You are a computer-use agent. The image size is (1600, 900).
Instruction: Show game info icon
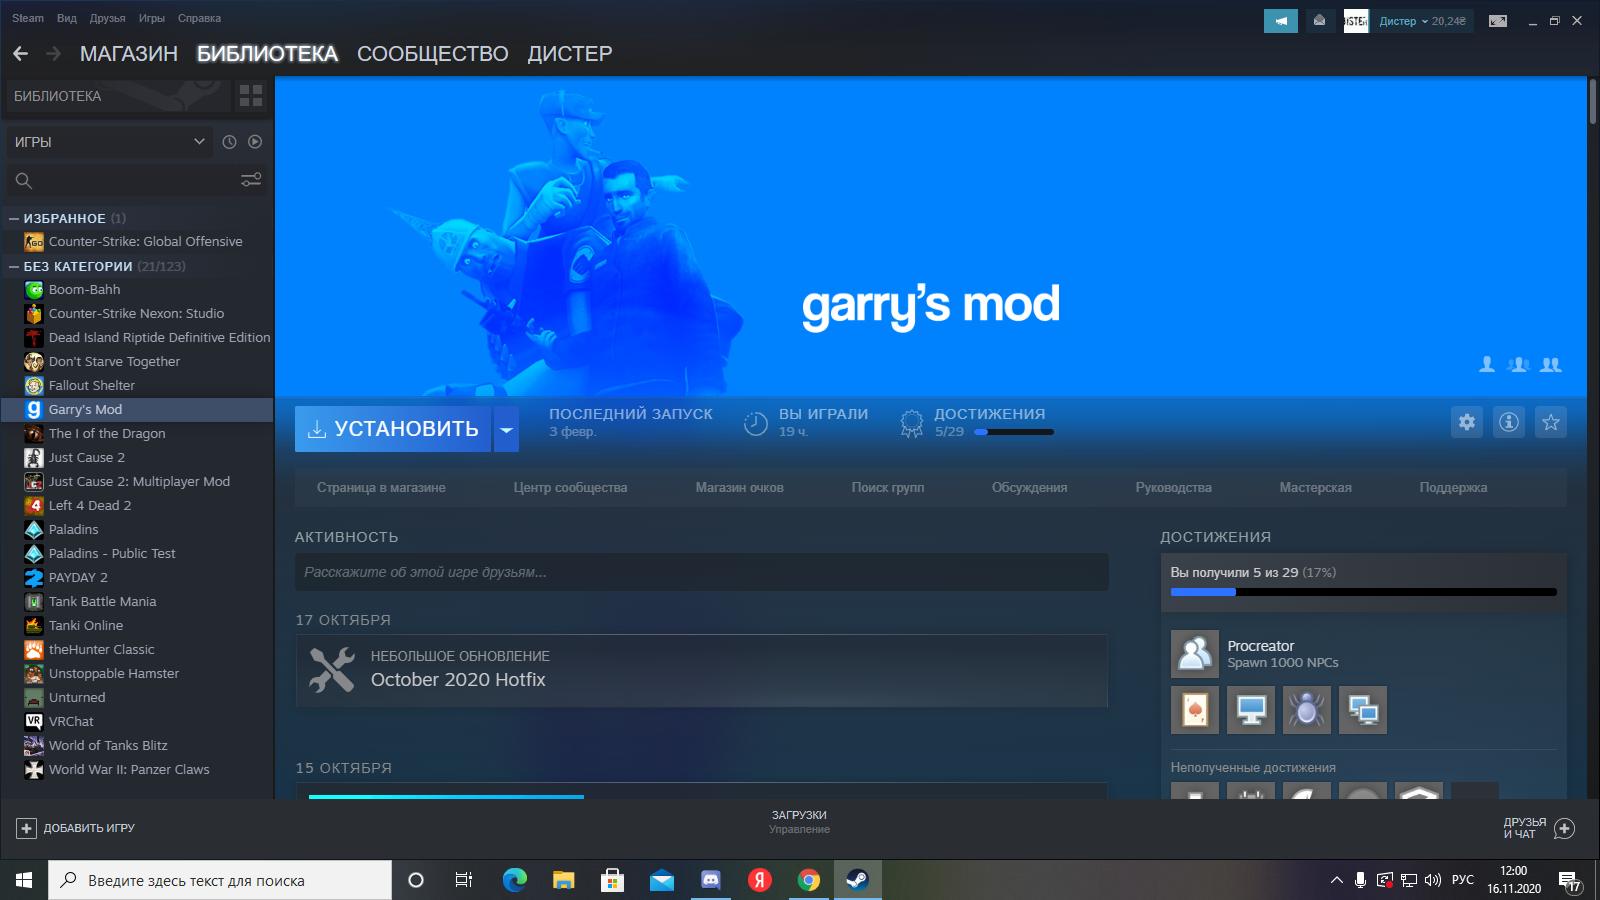coord(1509,422)
